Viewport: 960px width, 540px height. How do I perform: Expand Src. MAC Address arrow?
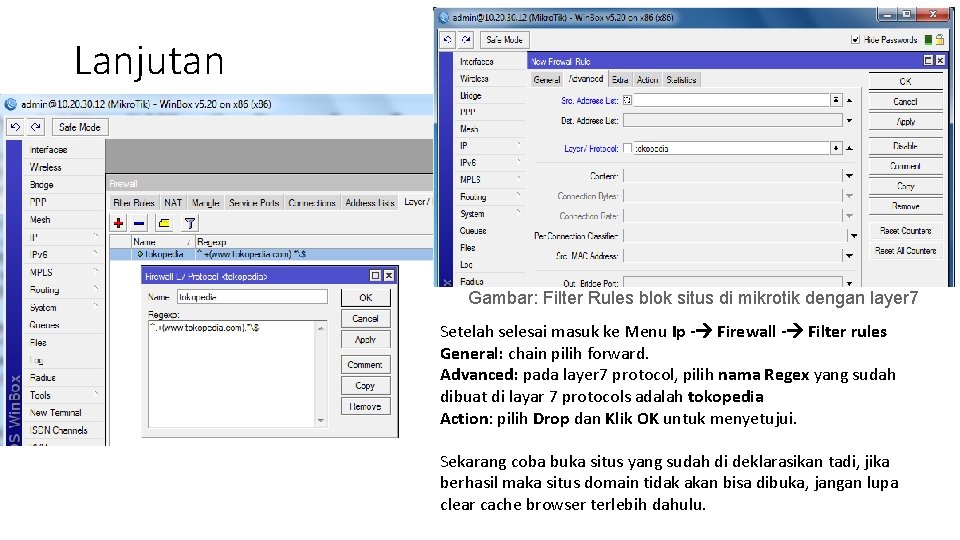(850, 256)
